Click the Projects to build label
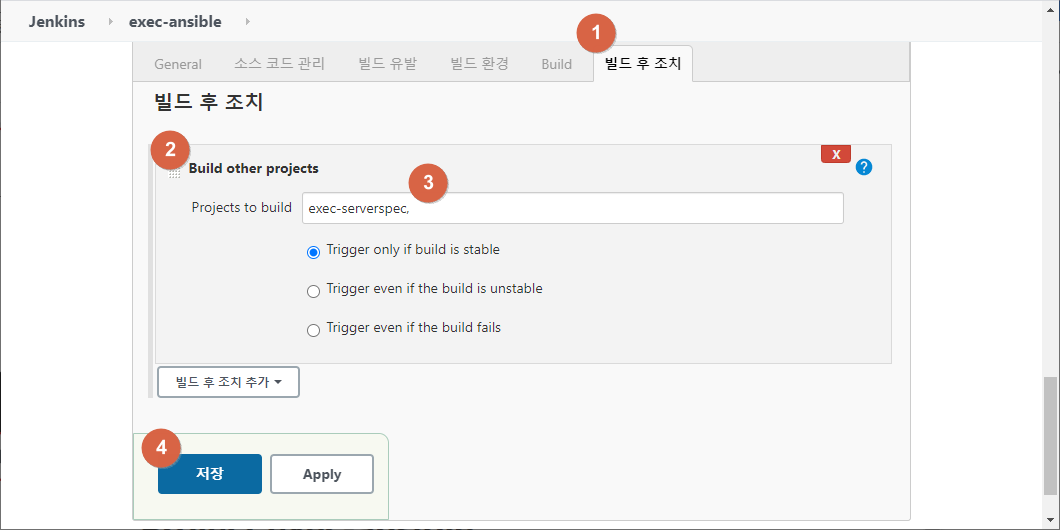This screenshot has height=530, width=1060. [x=241, y=208]
